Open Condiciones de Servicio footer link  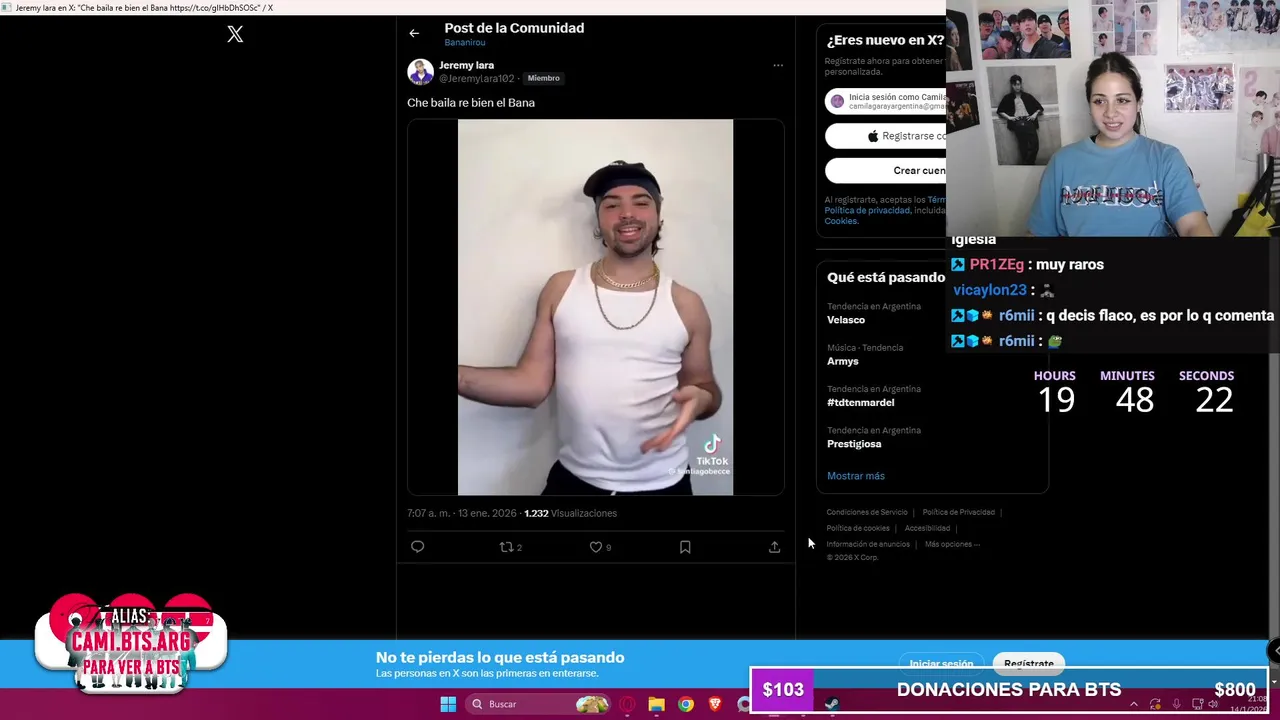pyautogui.click(x=867, y=512)
